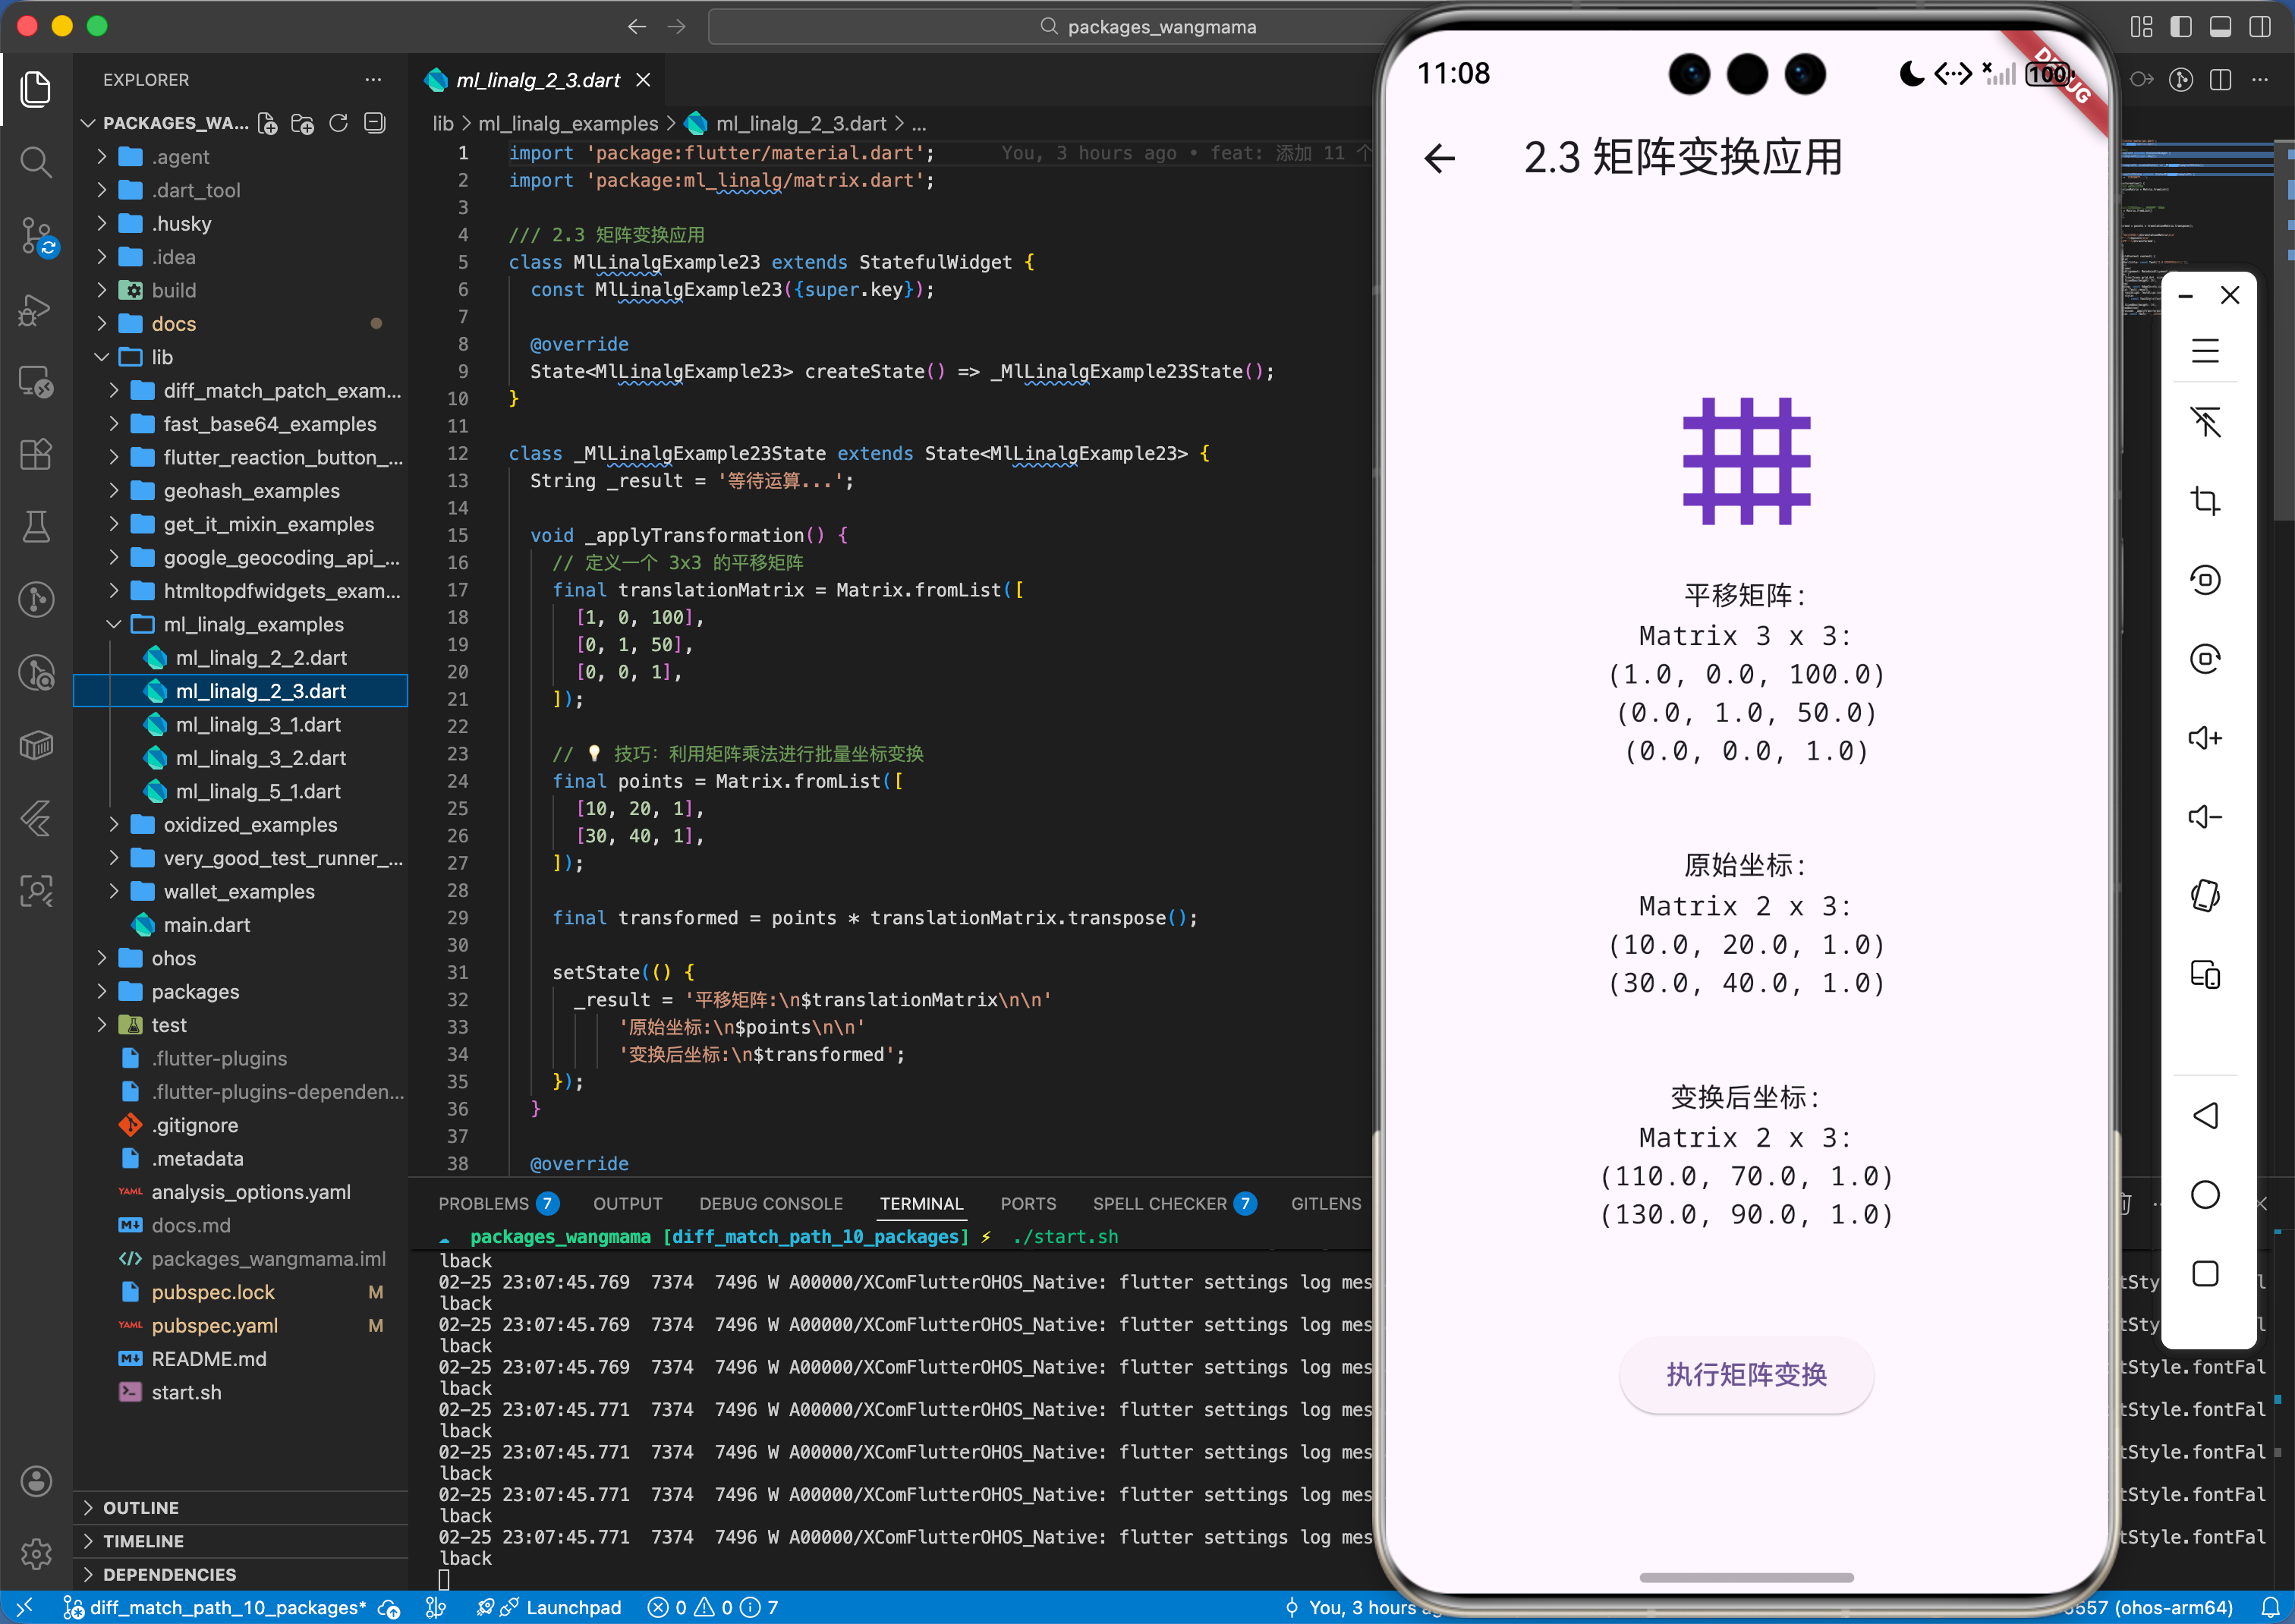Screen dimensions: 2295x1624
Task: Create a new folder in Explorer header
Action: [x=303, y=123]
